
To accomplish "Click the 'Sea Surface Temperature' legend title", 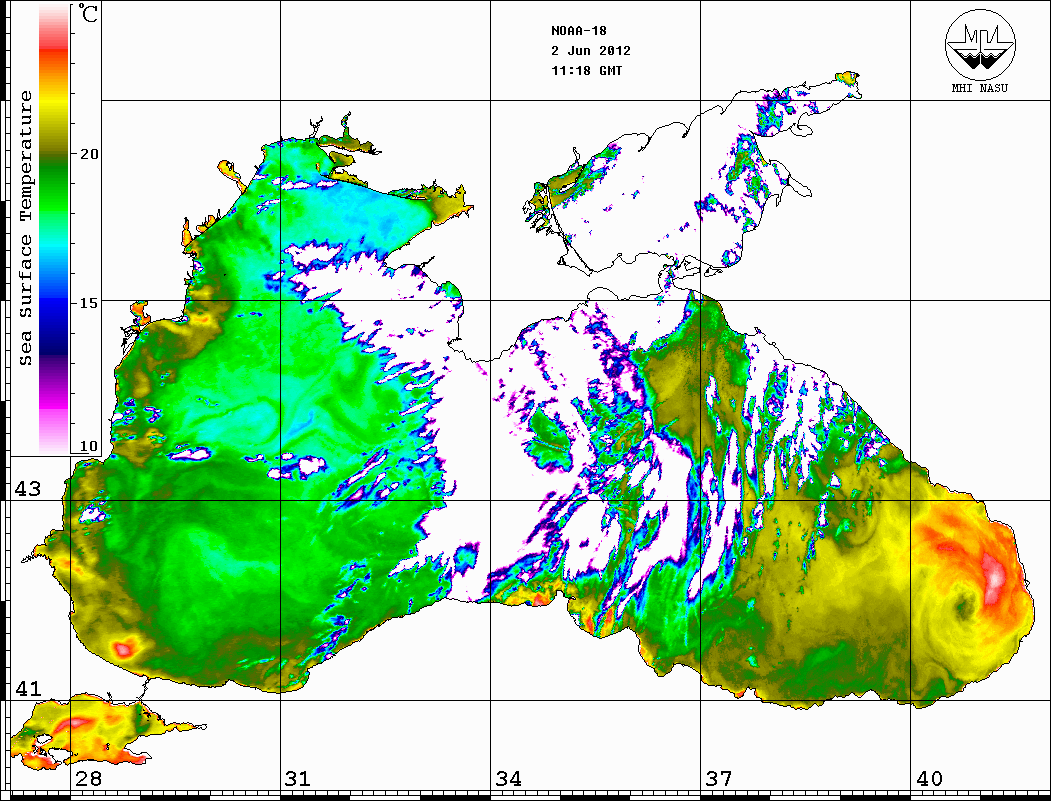I will point(26,228).
